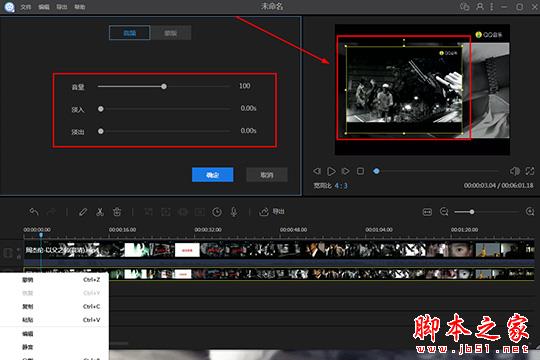Step forward with next frame button
Viewport: 540px width, 360px height.
tap(345, 171)
